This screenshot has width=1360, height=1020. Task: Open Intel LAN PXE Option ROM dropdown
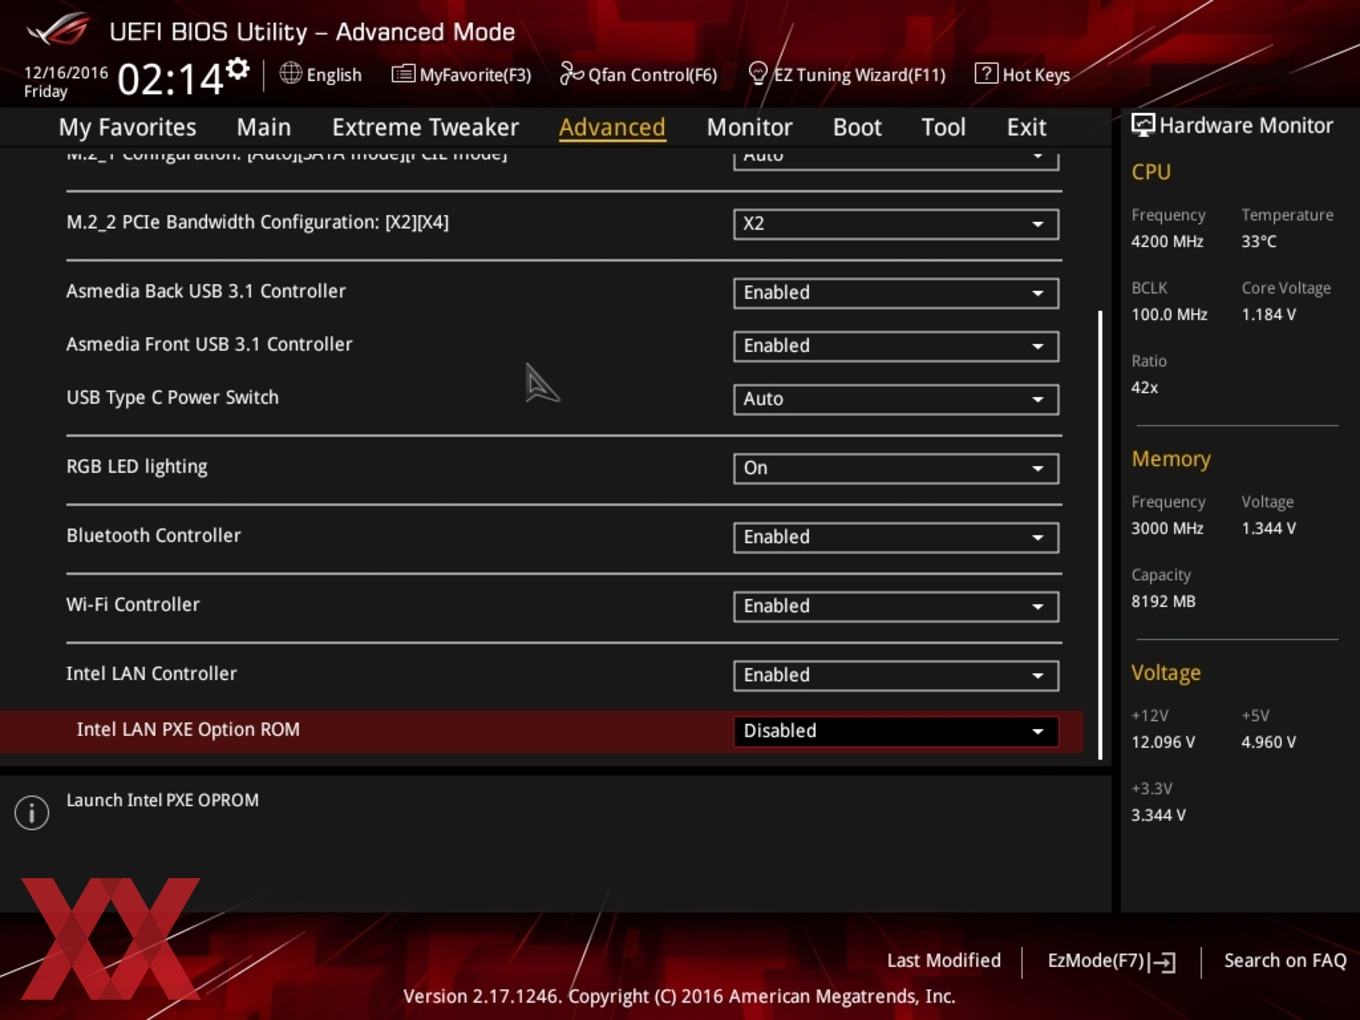pyautogui.click(x=896, y=731)
